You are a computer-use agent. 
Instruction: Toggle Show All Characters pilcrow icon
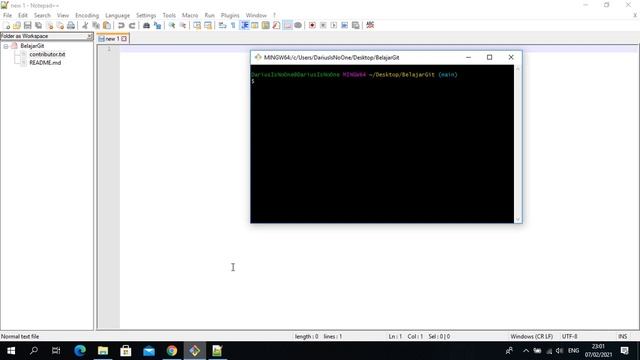(233, 25)
